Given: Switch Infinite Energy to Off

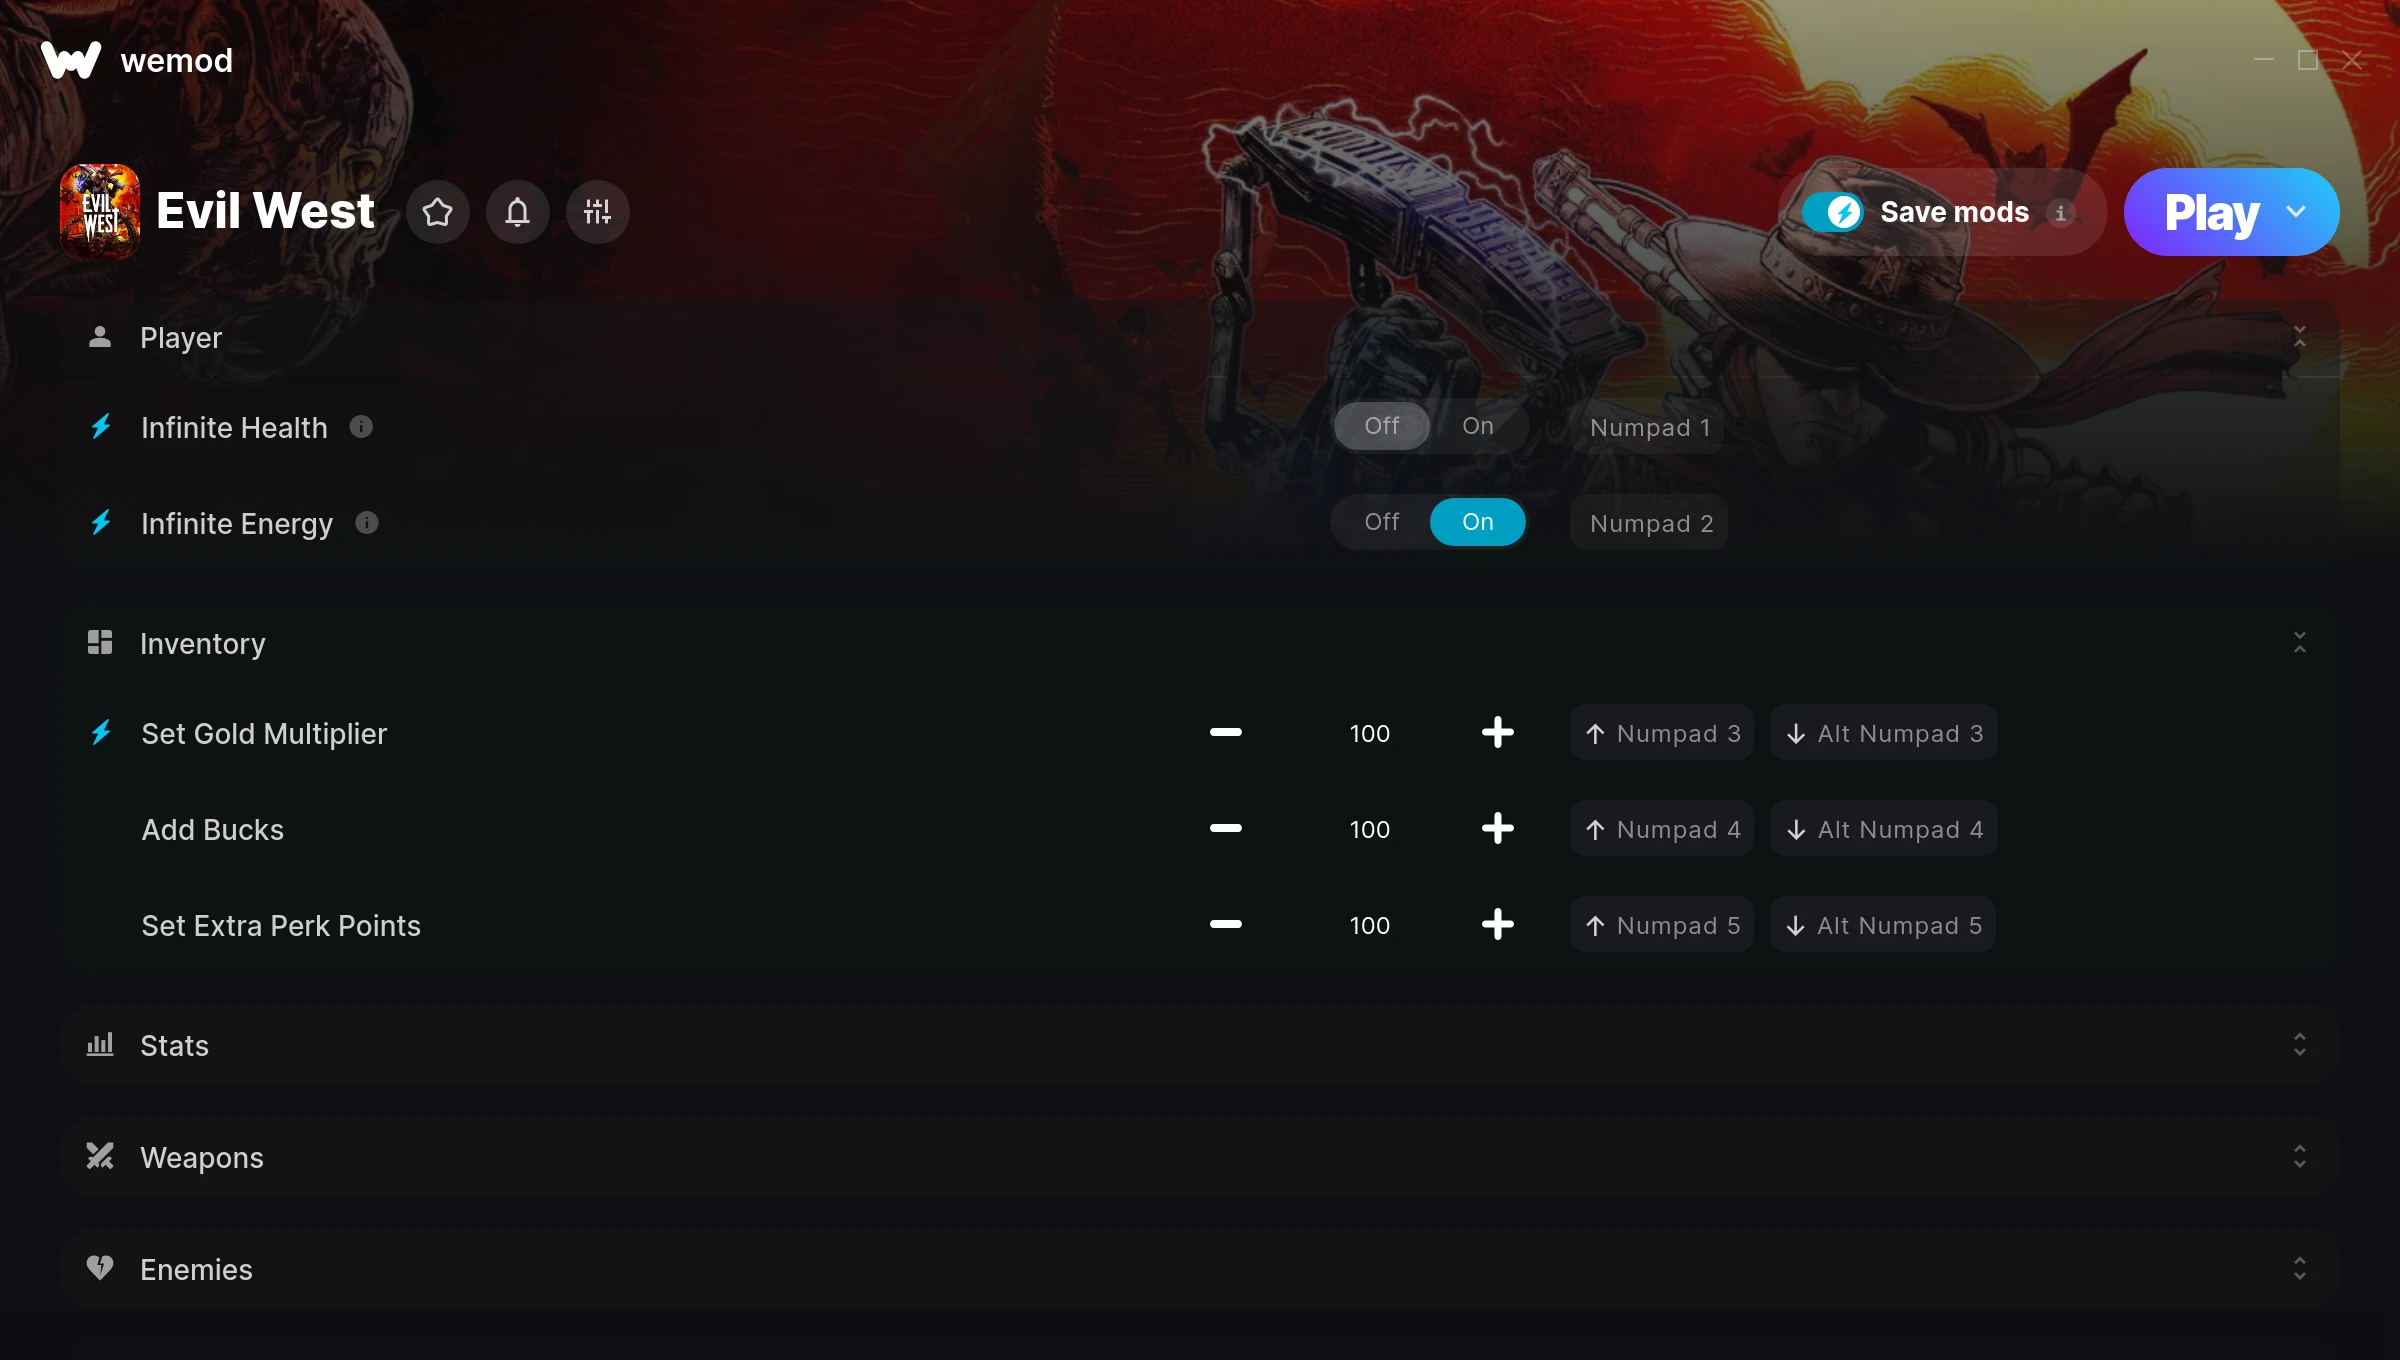Looking at the screenshot, I should pyautogui.click(x=1381, y=522).
